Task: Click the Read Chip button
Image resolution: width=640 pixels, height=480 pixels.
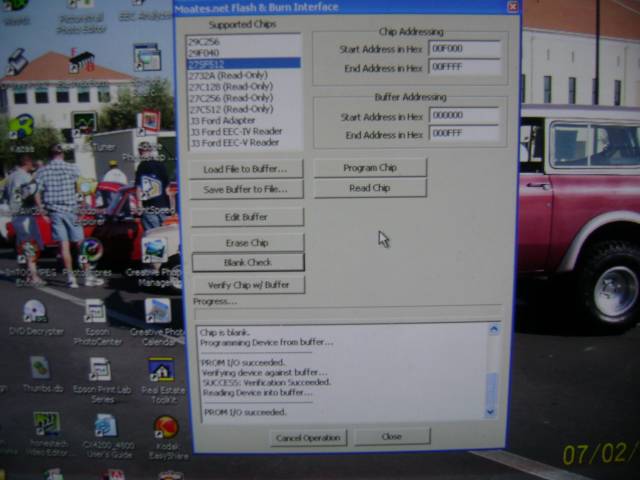Action: tap(370, 188)
